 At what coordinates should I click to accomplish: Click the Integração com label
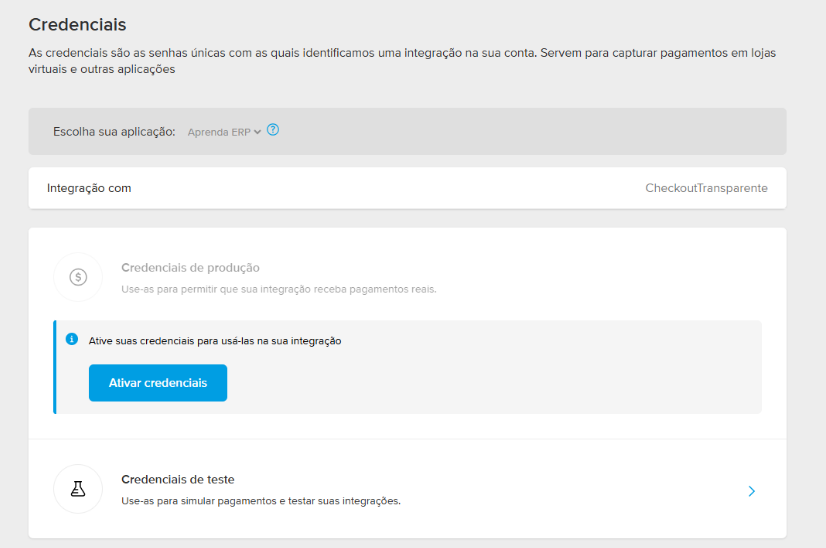[89, 188]
